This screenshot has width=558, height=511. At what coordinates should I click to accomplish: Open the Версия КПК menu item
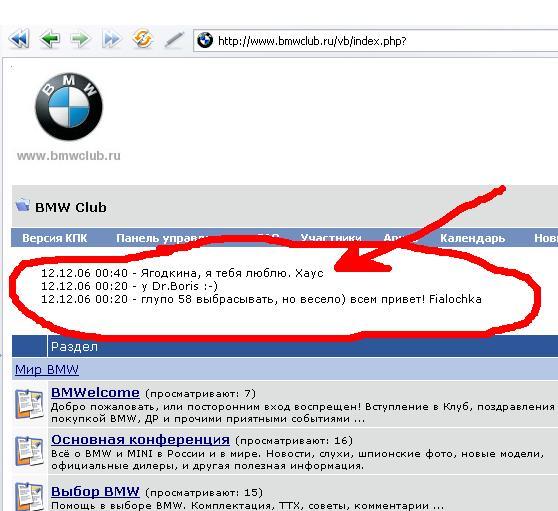tap(54, 238)
